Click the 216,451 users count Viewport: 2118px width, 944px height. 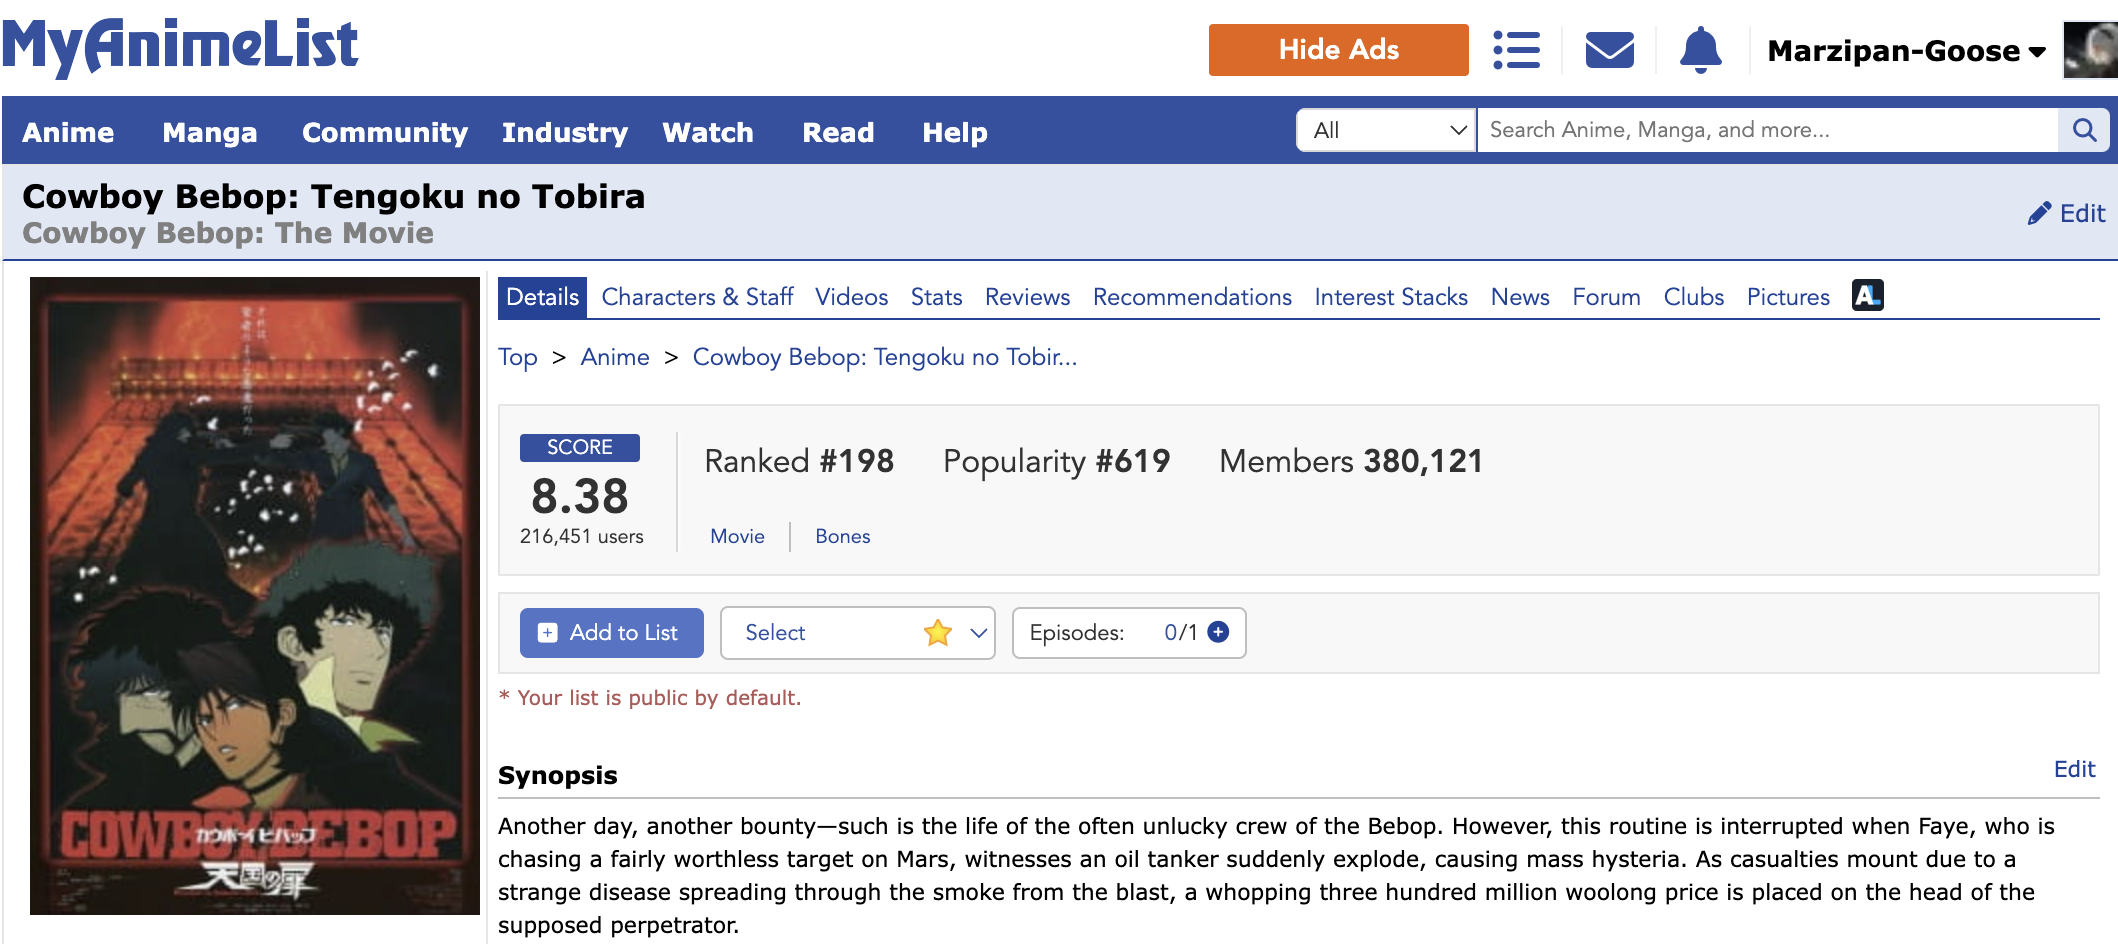coord(582,536)
